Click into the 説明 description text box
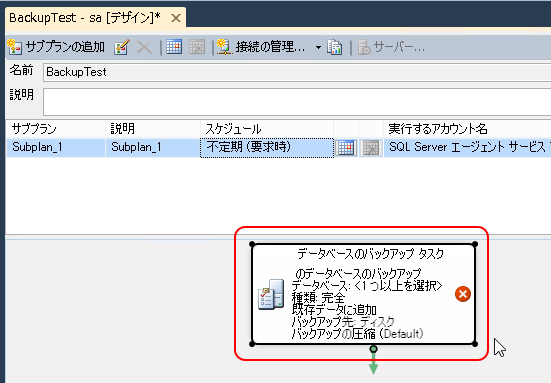 (x=297, y=102)
